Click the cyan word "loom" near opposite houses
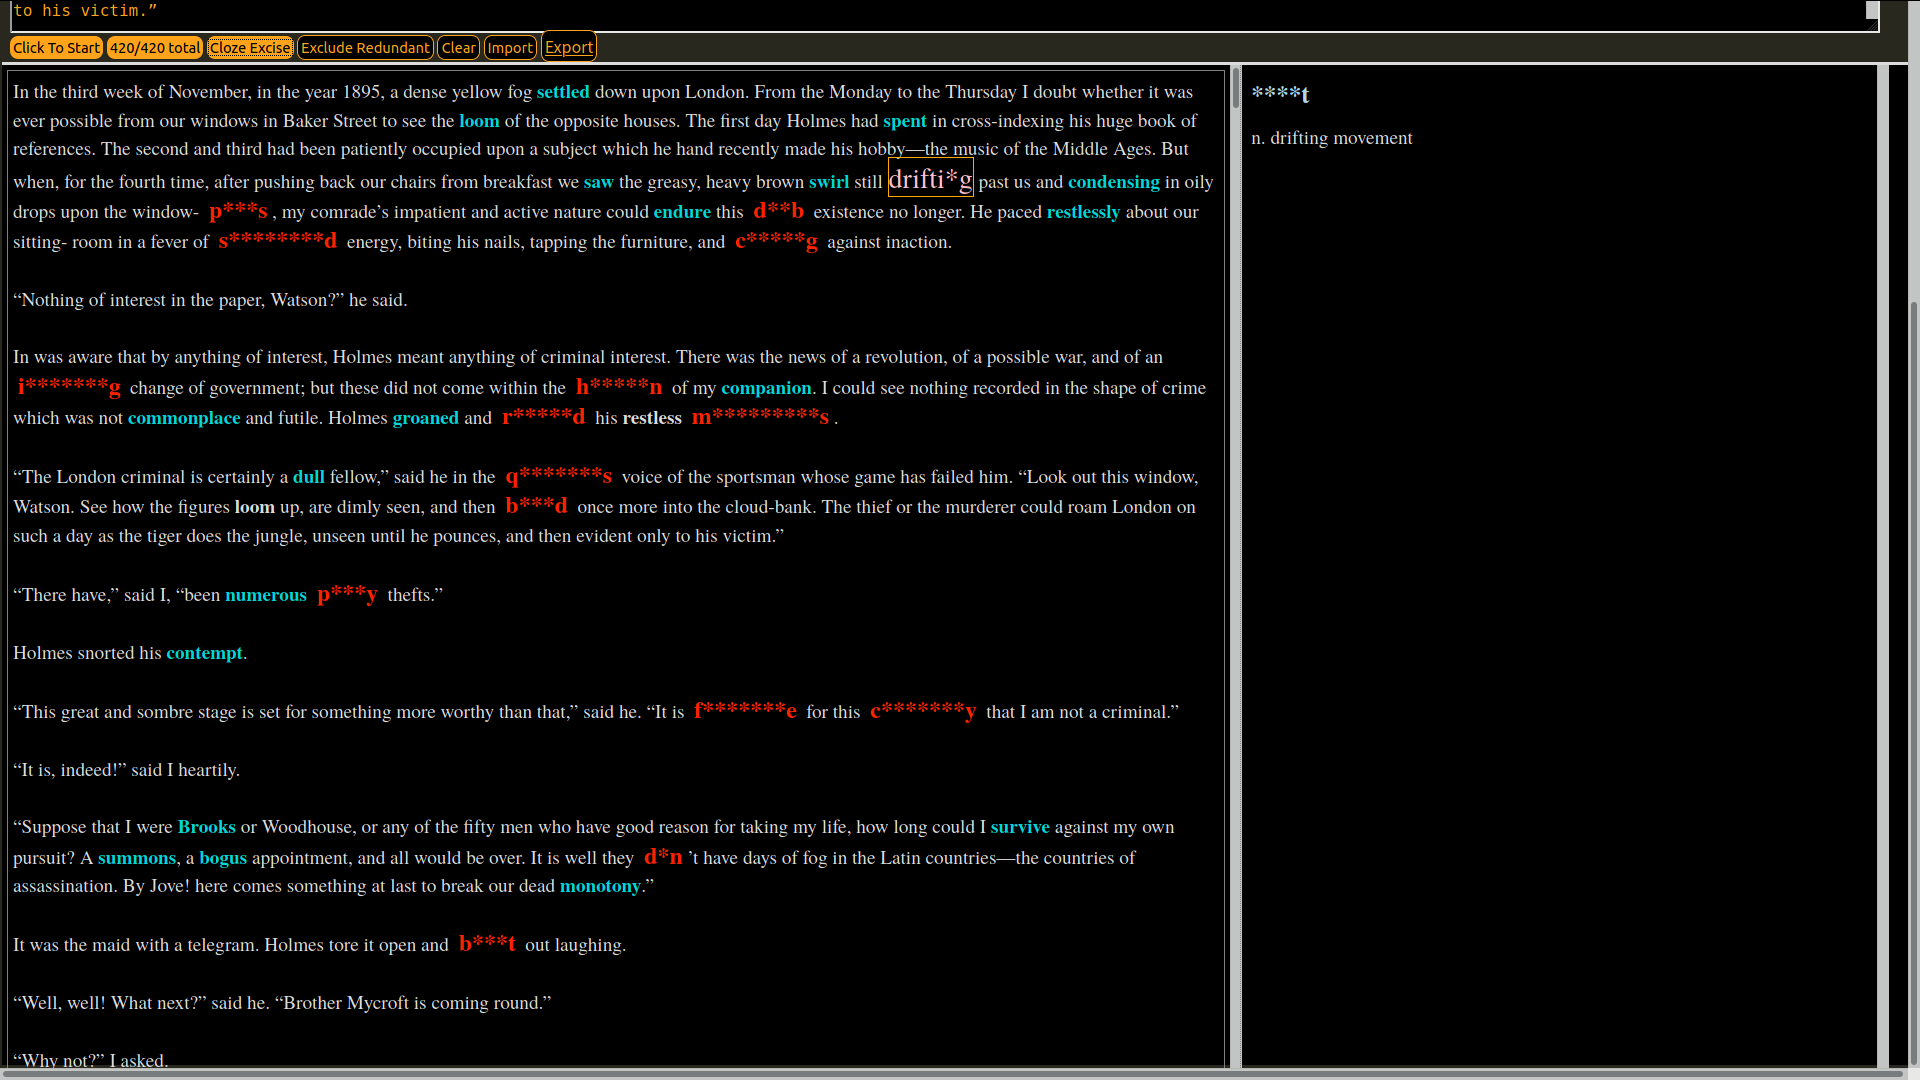 tap(479, 121)
